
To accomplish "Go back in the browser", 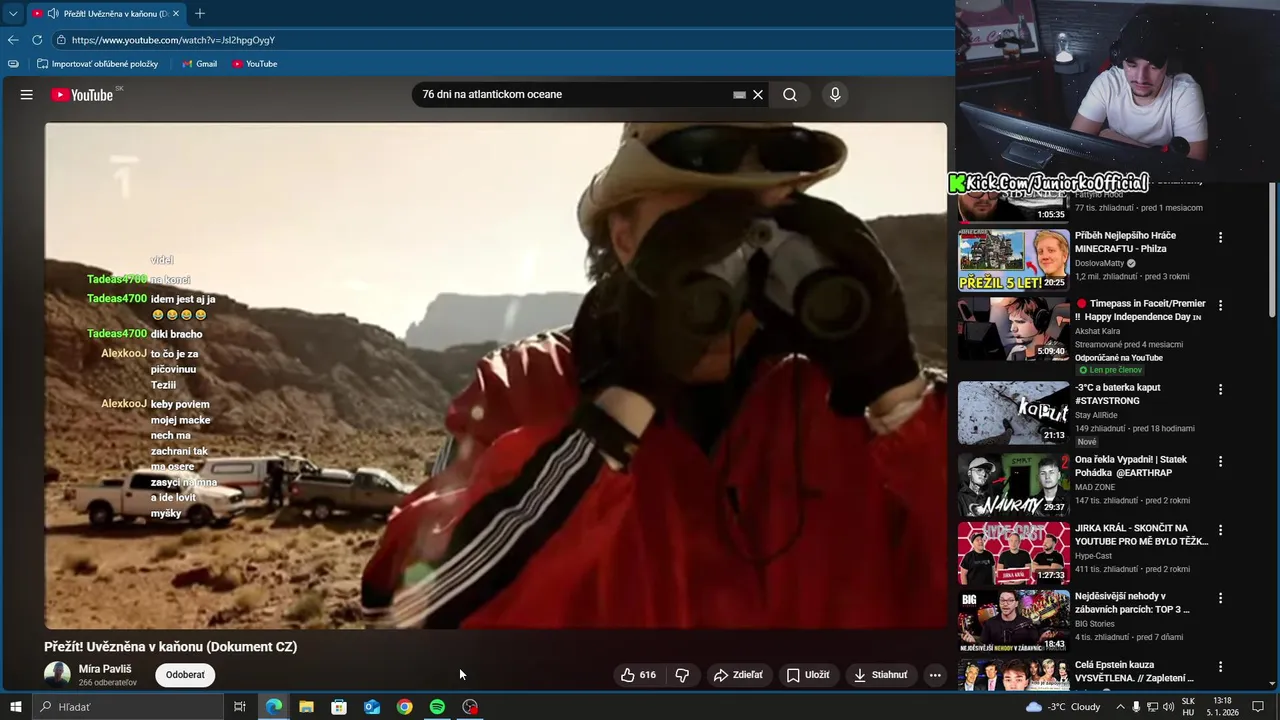I will tap(13, 40).
